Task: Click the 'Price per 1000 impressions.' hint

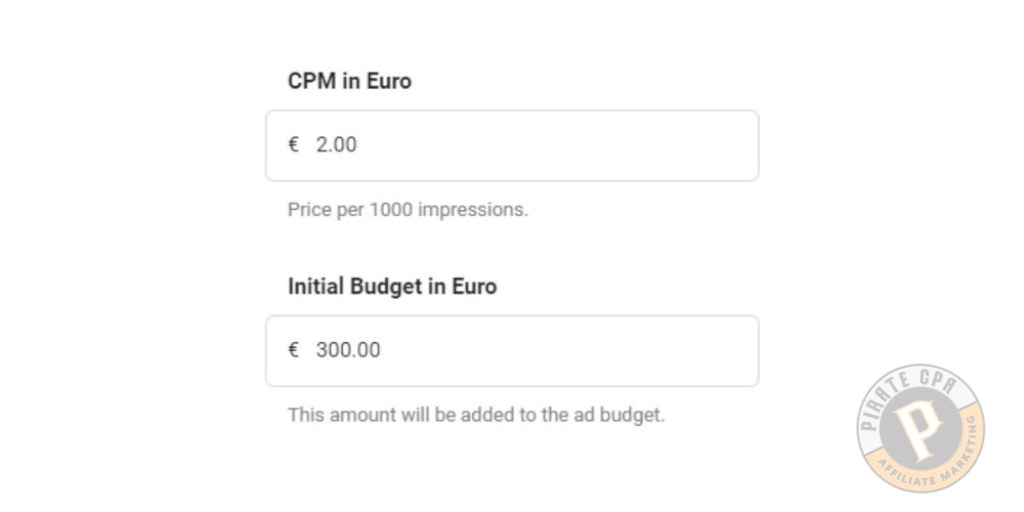Action: pyautogui.click(x=408, y=210)
